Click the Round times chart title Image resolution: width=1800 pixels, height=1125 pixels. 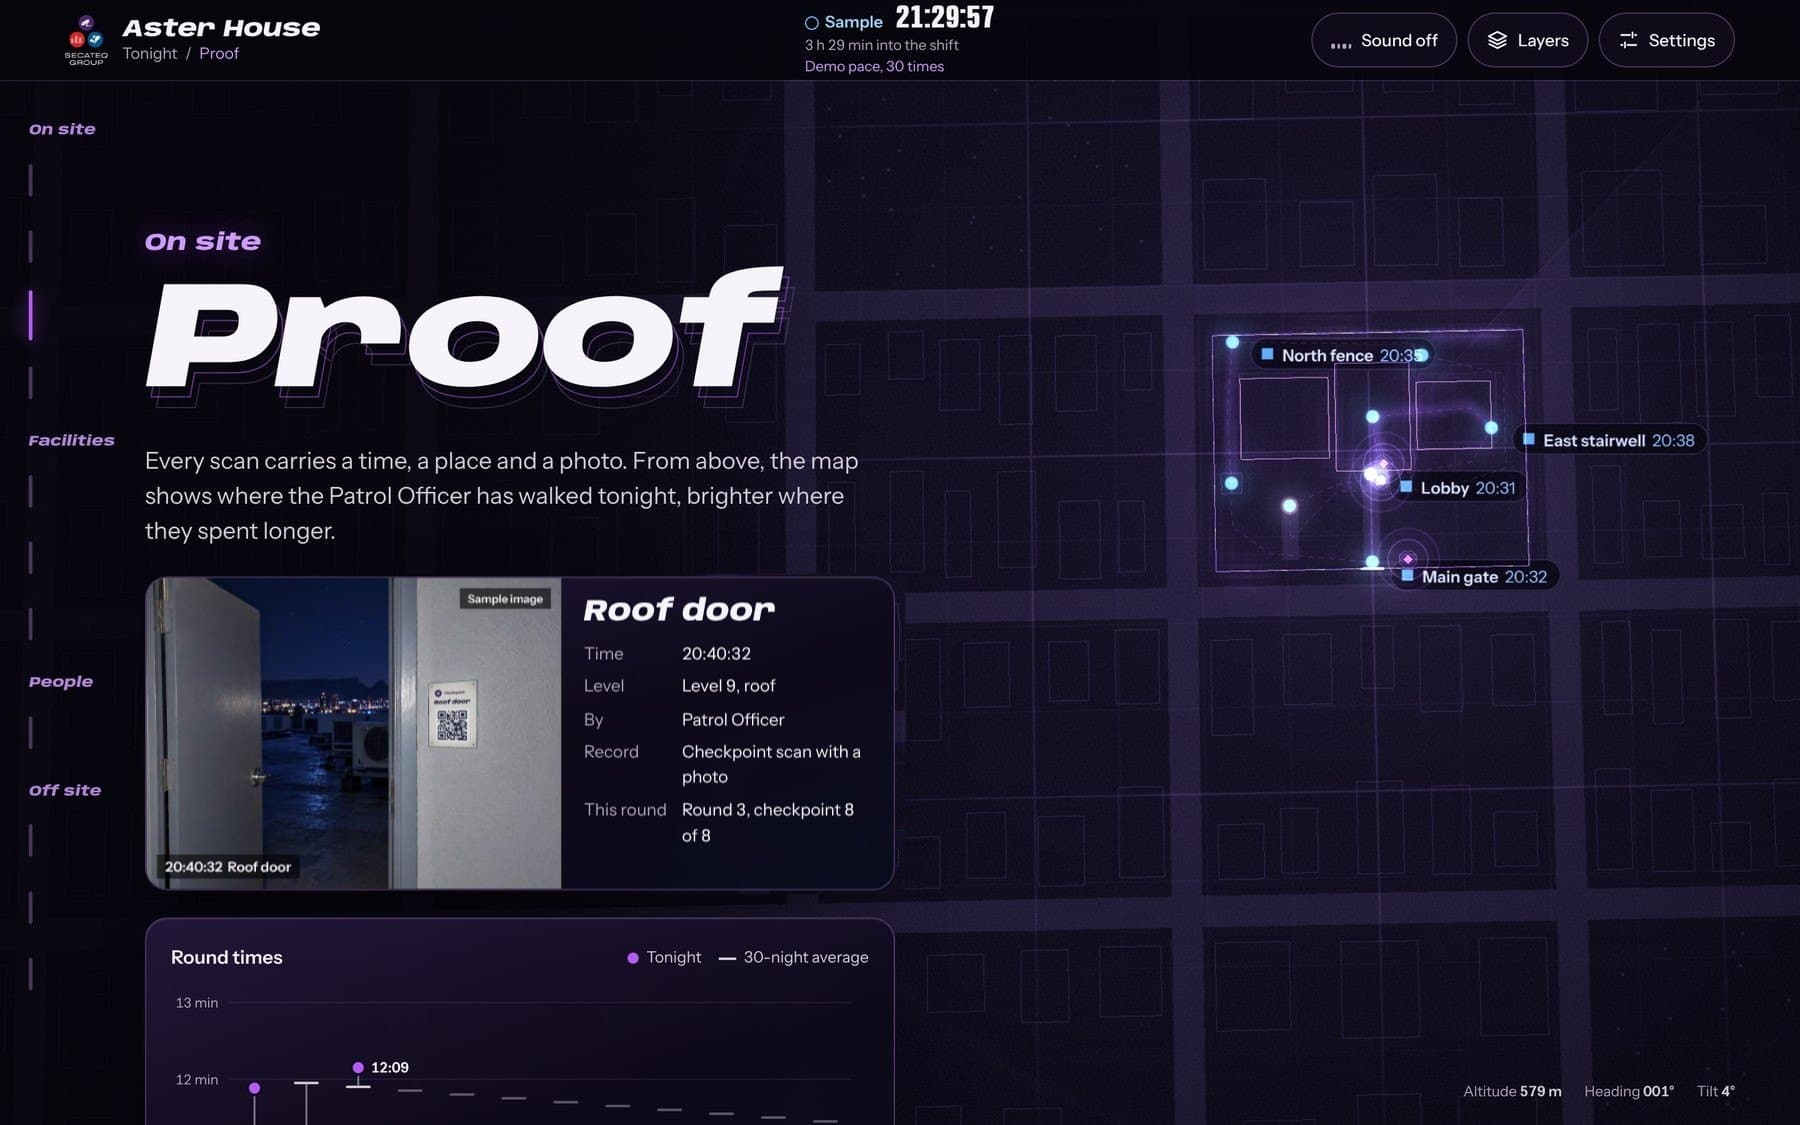click(227, 957)
